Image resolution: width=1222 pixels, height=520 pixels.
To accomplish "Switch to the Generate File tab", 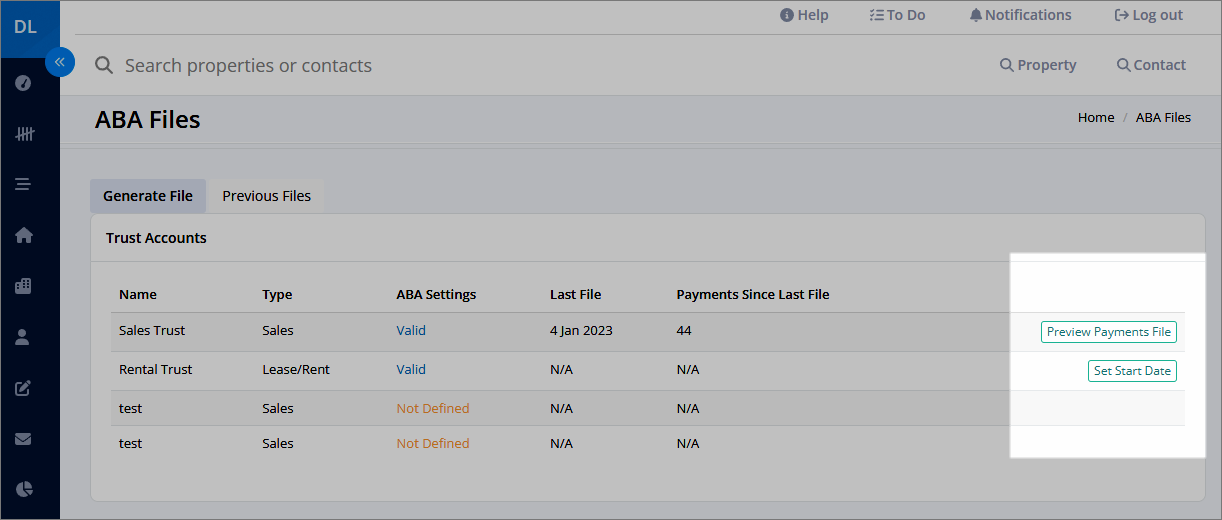I will [148, 196].
